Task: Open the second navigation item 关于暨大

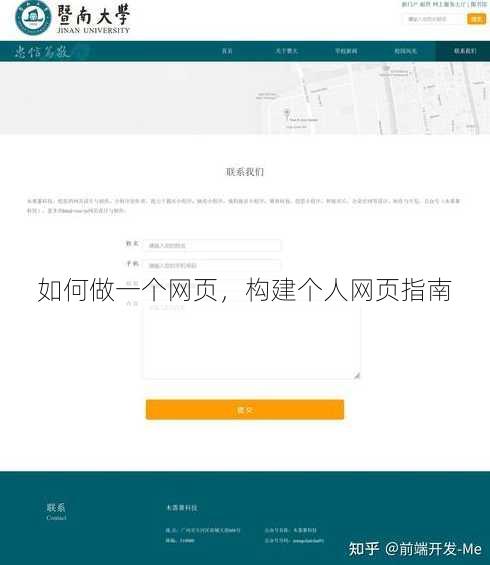Action: point(286,51)
